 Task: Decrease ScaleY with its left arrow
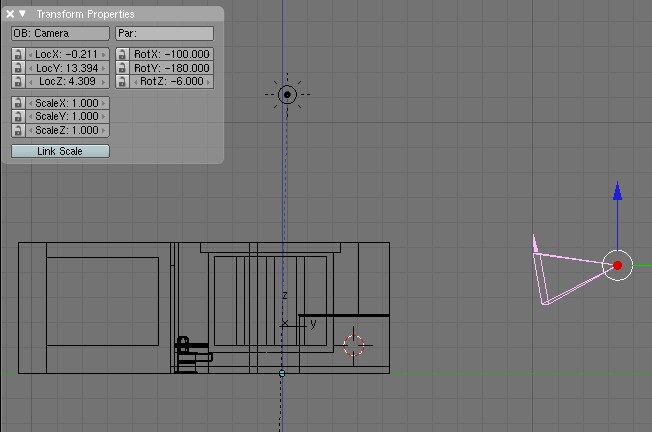pyautogui.click(x=30, y=117)
